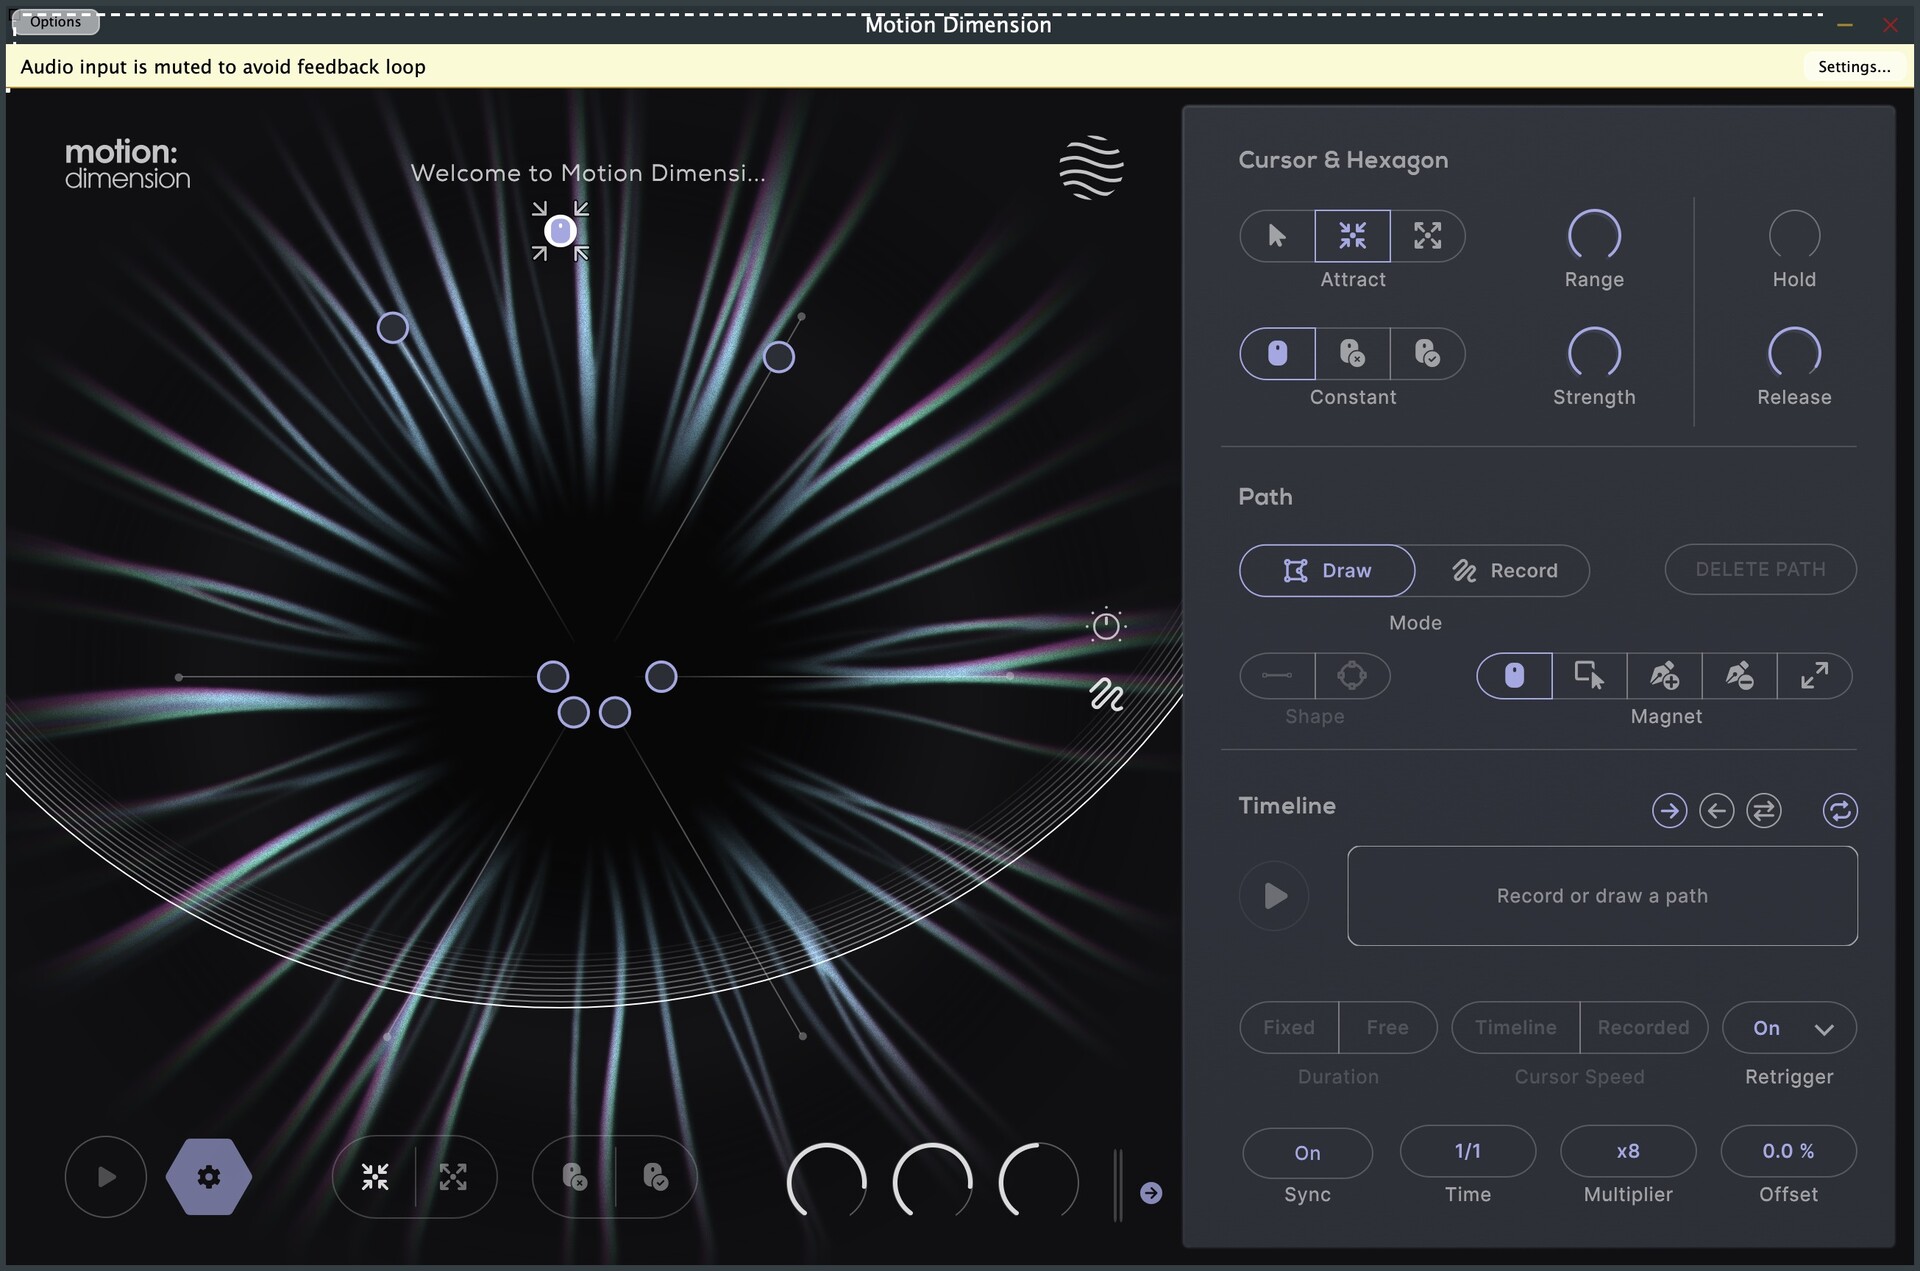Select the normal pointer cursor mode
Image resolution: width=1920 pixels, height=1271 pixels.
pyautogui.click(x=1277, y=236)
